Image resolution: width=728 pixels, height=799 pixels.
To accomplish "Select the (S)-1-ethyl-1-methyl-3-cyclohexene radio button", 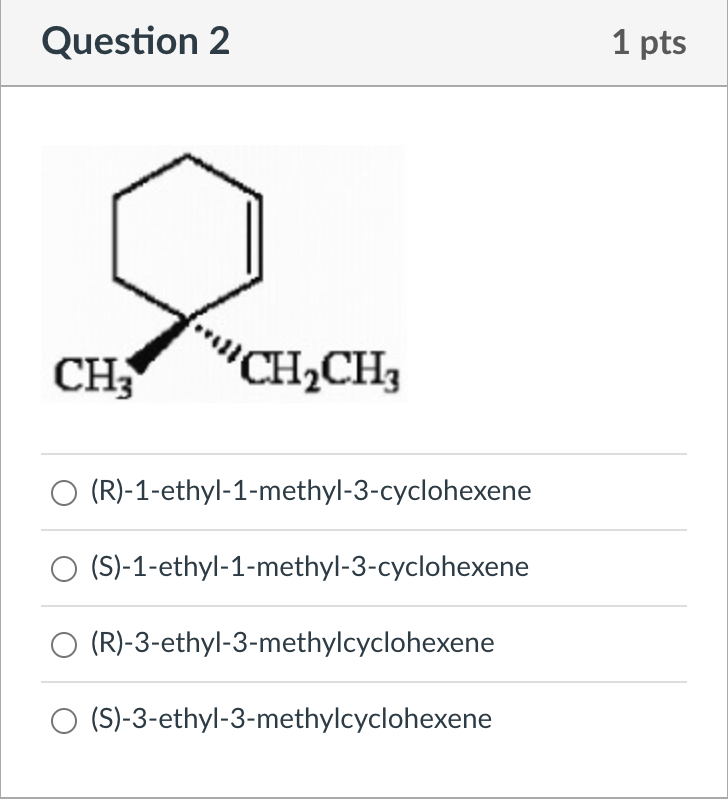I will [64, 569].
